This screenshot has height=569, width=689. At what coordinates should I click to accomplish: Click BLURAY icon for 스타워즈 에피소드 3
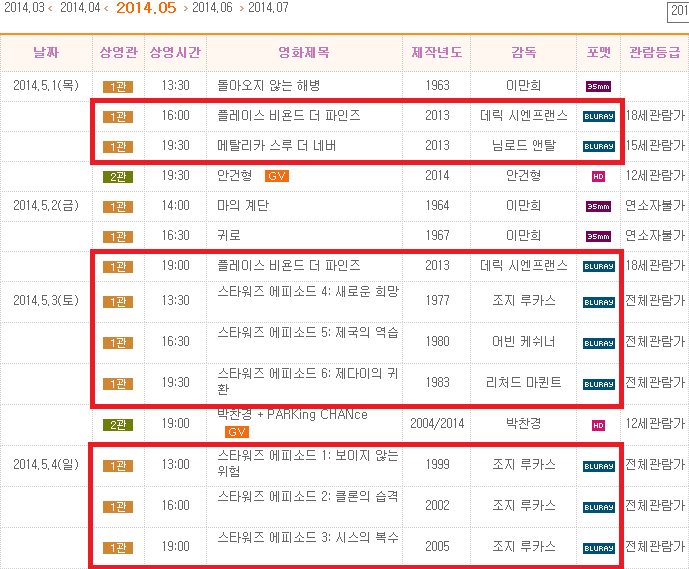click(x=598, y=548)
